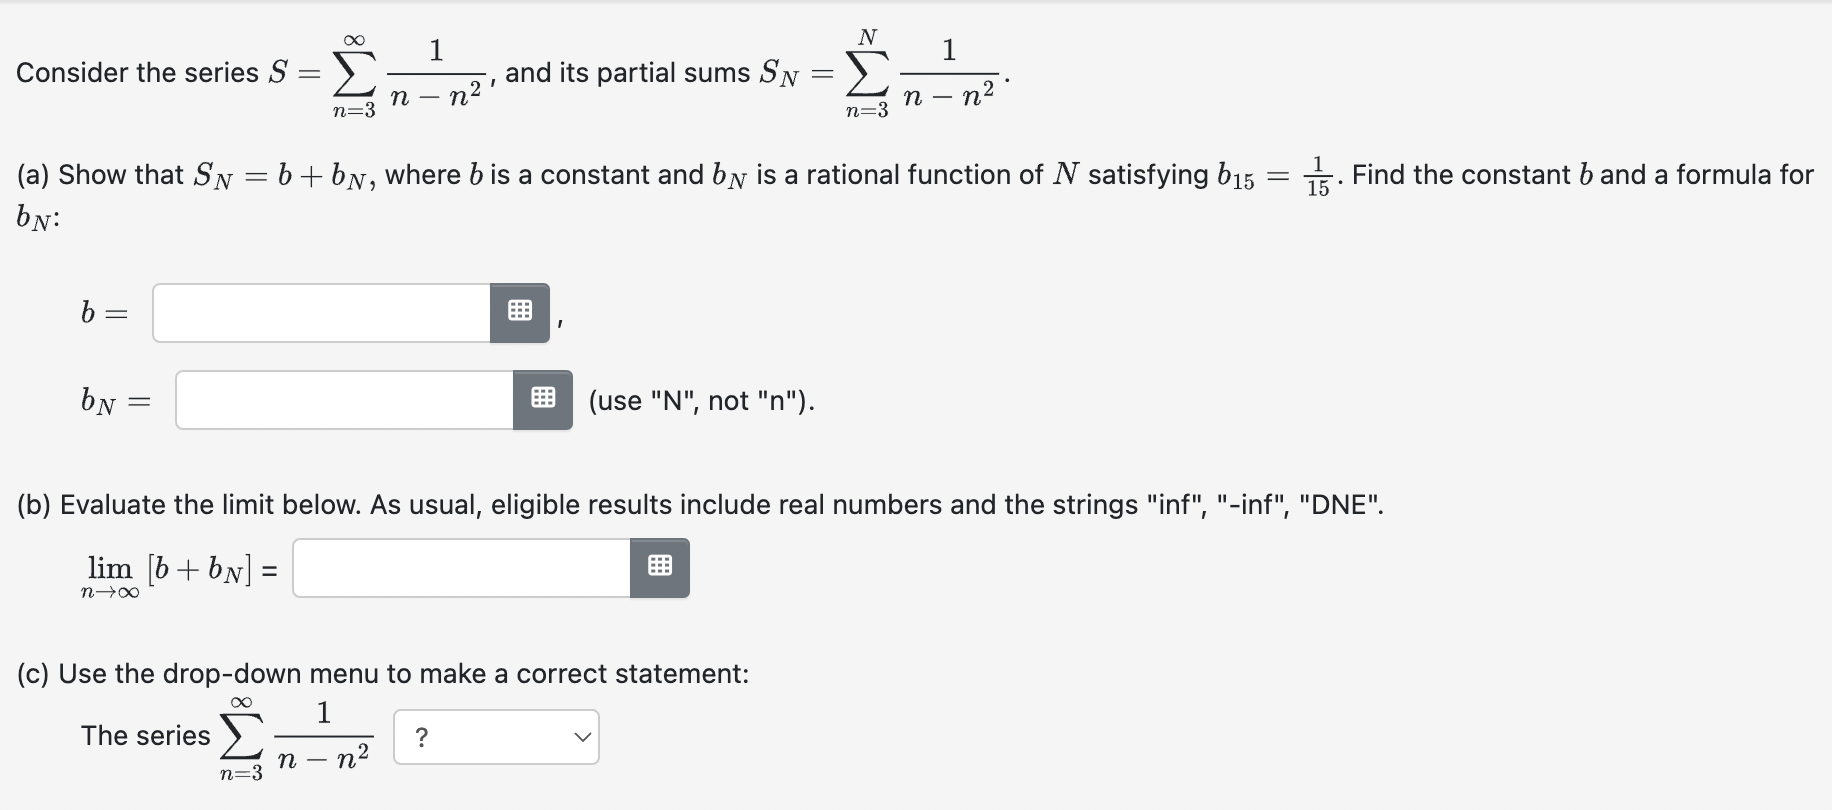The image size is (1832, 810).
Task: Click the hint text (use "N", not "n")
Action: [x=701, y=401]
